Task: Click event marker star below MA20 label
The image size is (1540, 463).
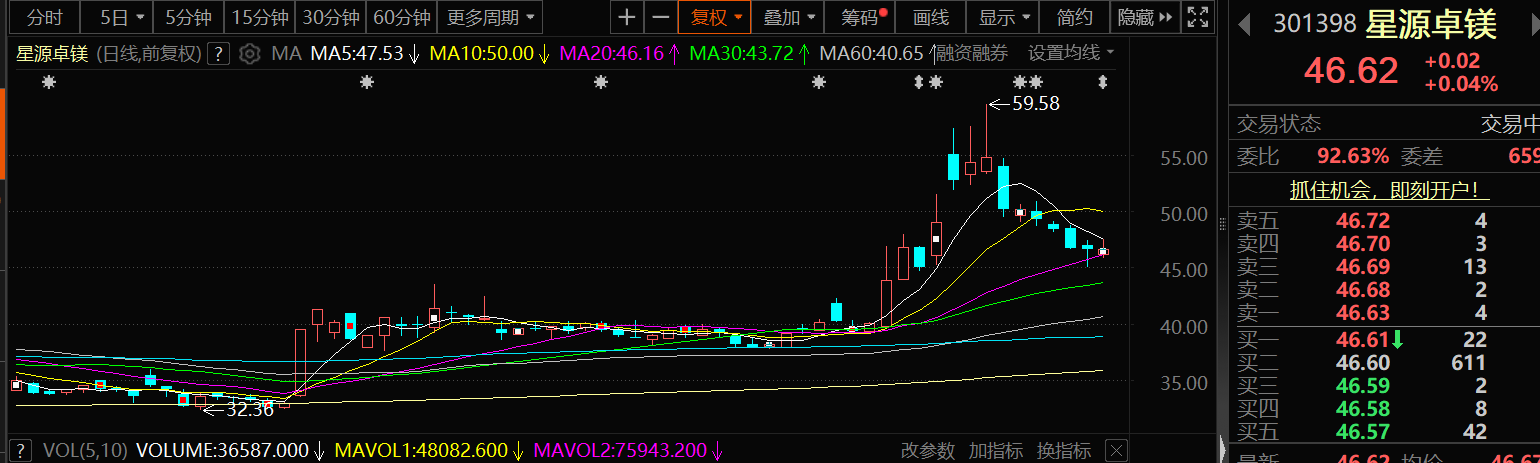Action: click(x=601, y=82)
